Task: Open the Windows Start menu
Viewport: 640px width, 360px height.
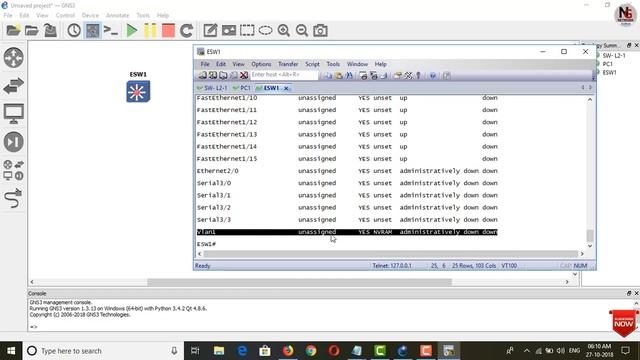Action: click(x=11, y=351)
